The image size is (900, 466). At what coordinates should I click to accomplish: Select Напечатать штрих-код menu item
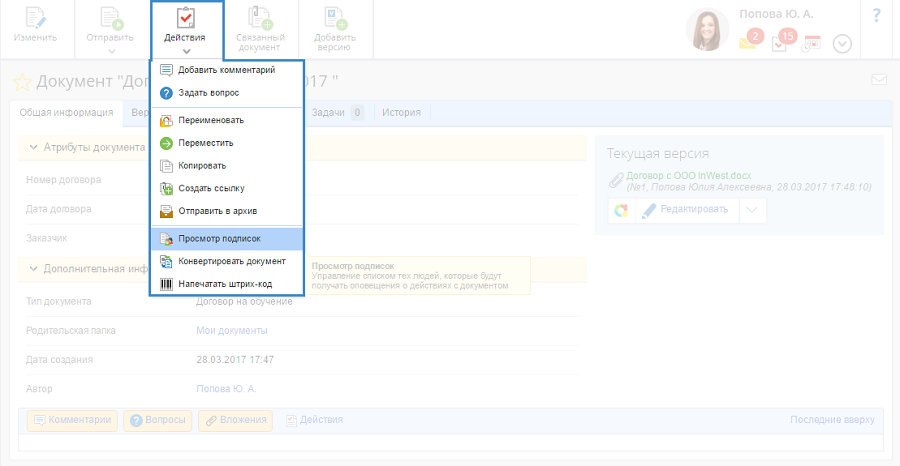227,284
